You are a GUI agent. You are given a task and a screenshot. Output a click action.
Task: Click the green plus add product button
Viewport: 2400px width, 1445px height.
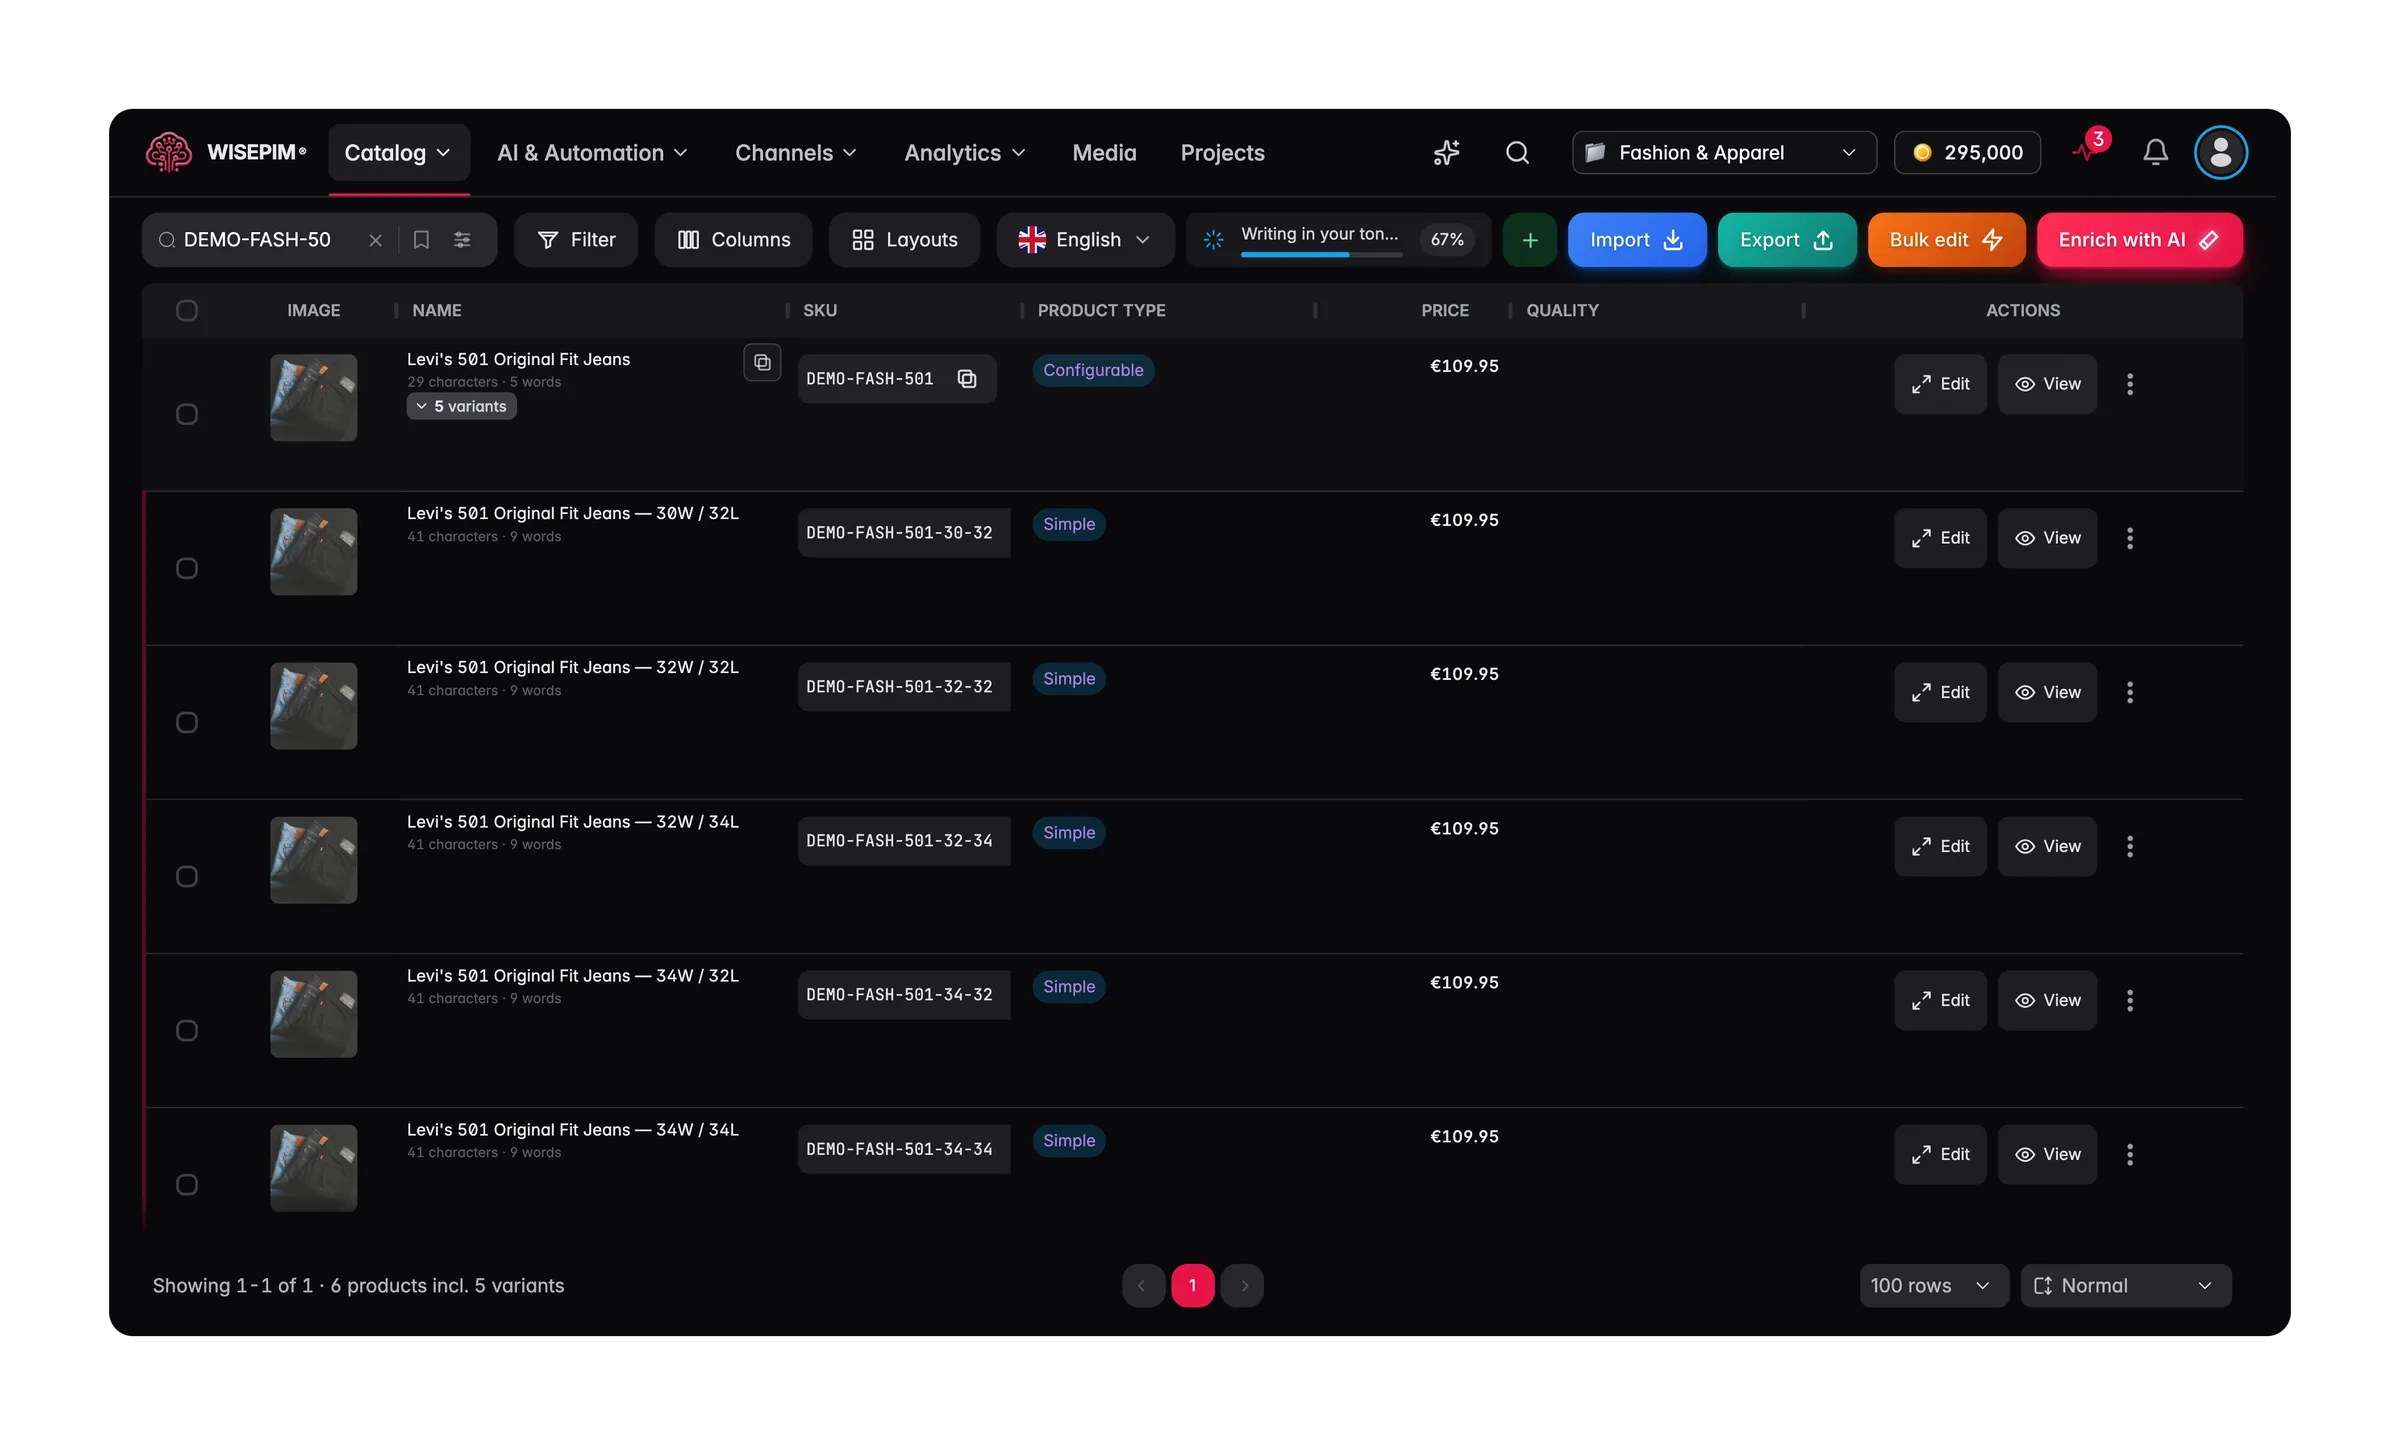point(1529,240)
